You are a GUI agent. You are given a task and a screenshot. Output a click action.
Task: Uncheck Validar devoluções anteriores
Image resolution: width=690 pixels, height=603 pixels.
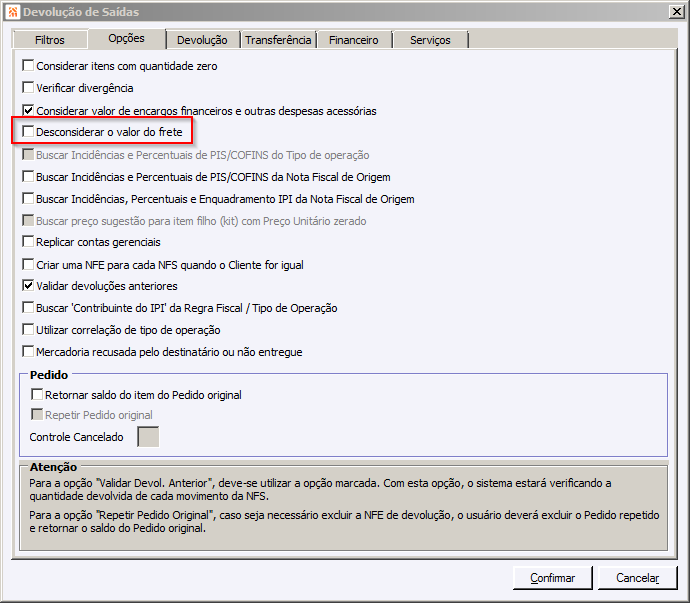click(x=28, y=286)
